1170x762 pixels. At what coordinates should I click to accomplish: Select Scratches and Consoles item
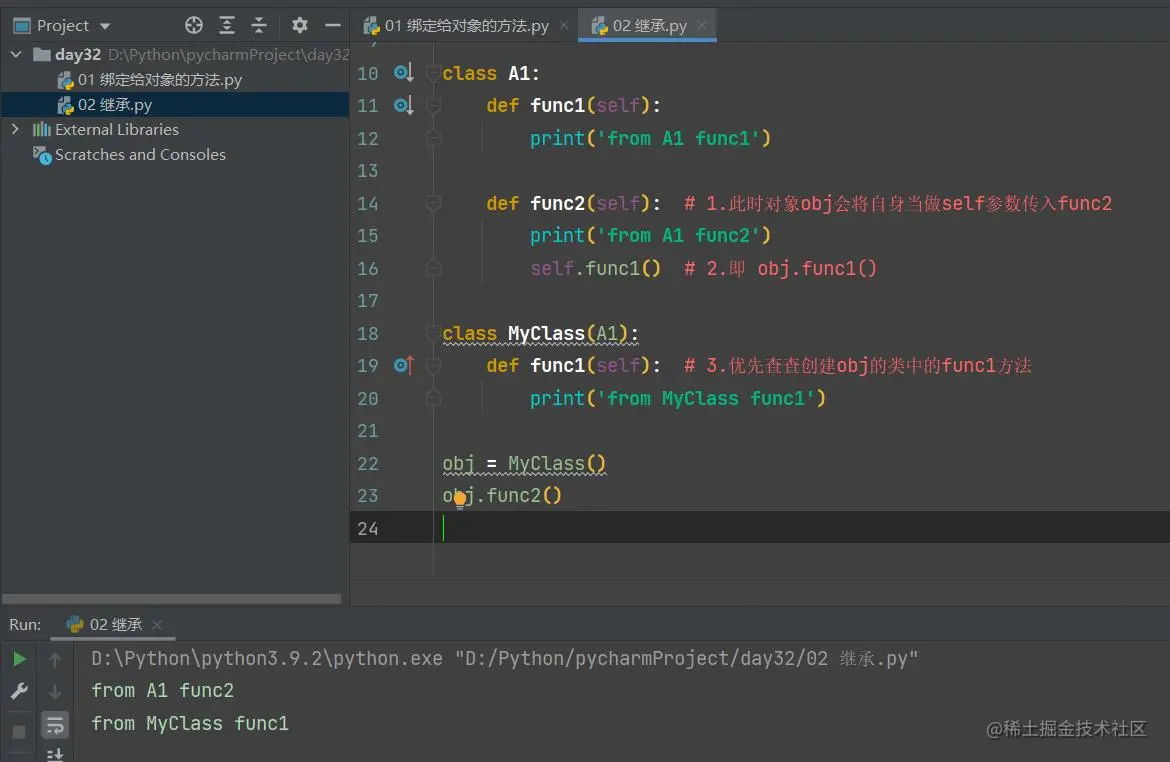(x=140, y=154)
